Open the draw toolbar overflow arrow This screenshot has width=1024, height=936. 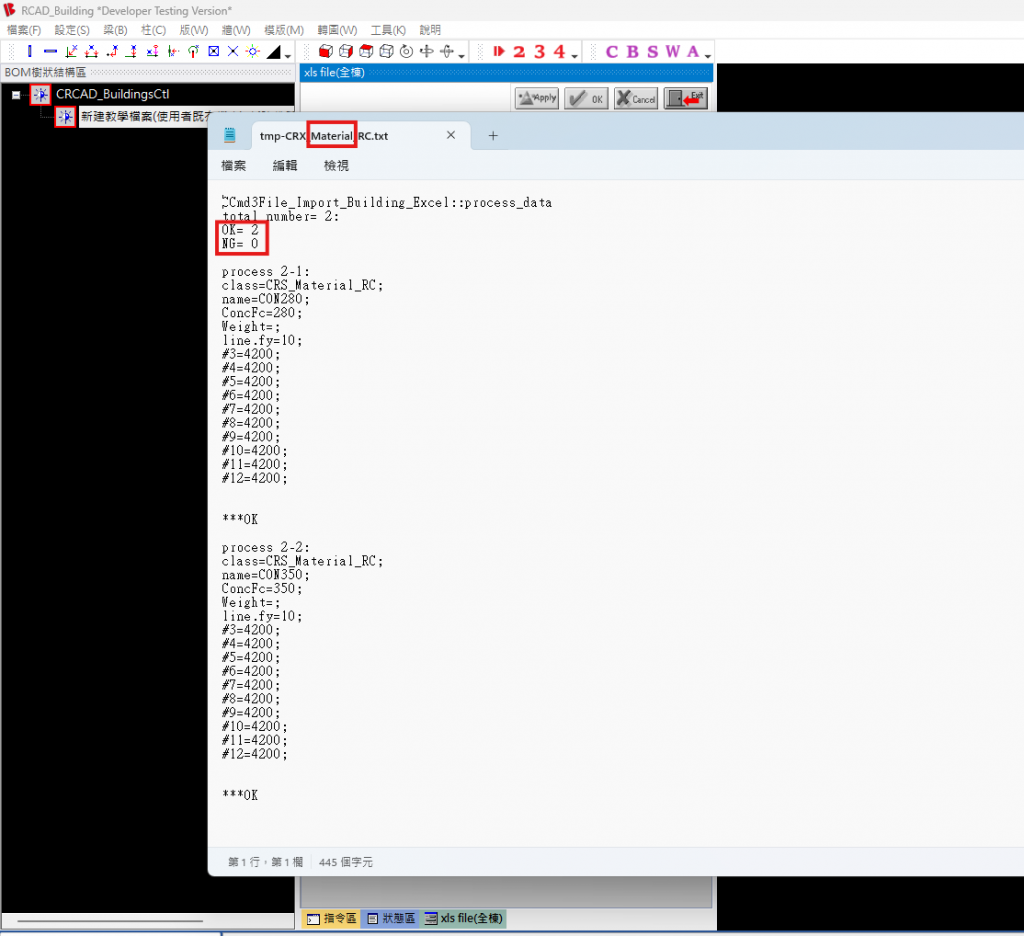click(x=288, y=56)
